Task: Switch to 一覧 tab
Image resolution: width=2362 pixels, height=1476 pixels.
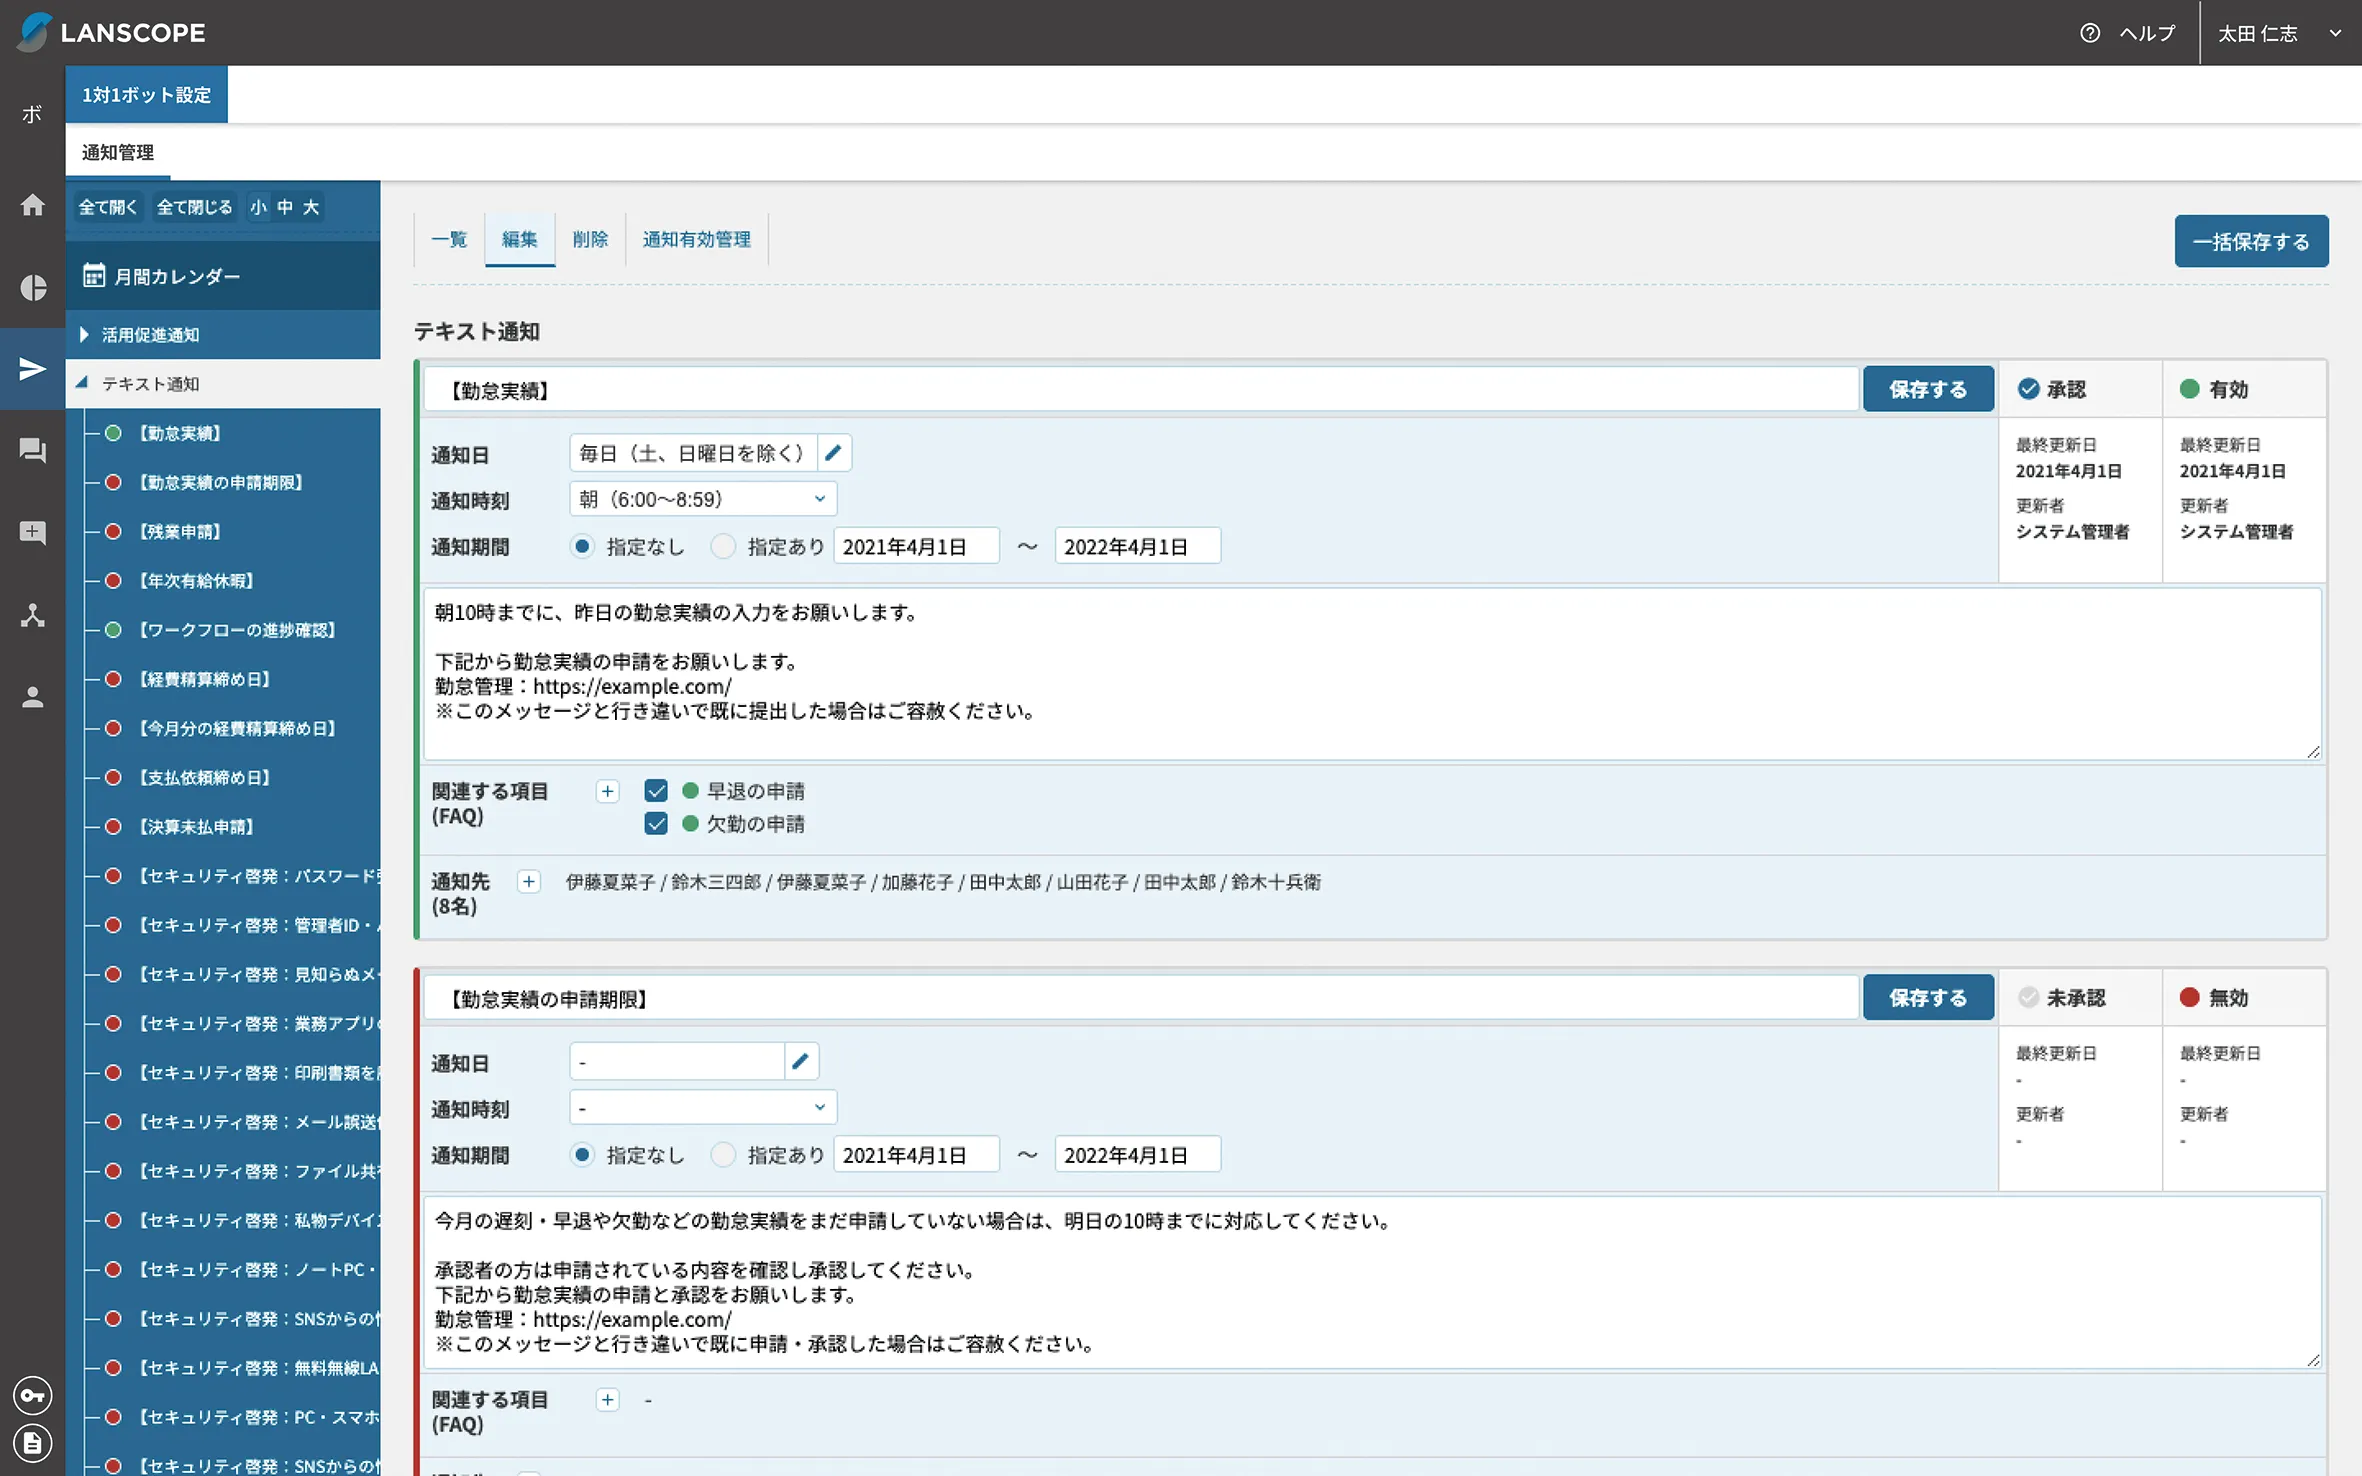Action: coord(449,240)
